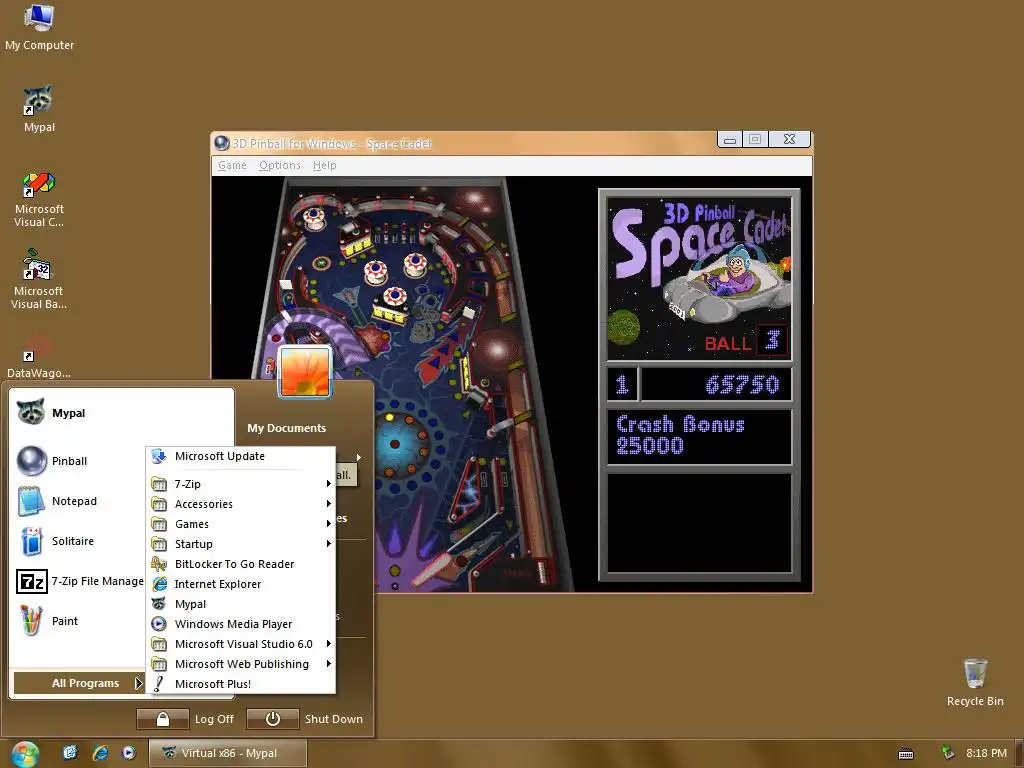Viewport: 1024px width, 768px height.
Task: Select the Recycle Bin desktop icon
Action: click(x=975, y=682)
